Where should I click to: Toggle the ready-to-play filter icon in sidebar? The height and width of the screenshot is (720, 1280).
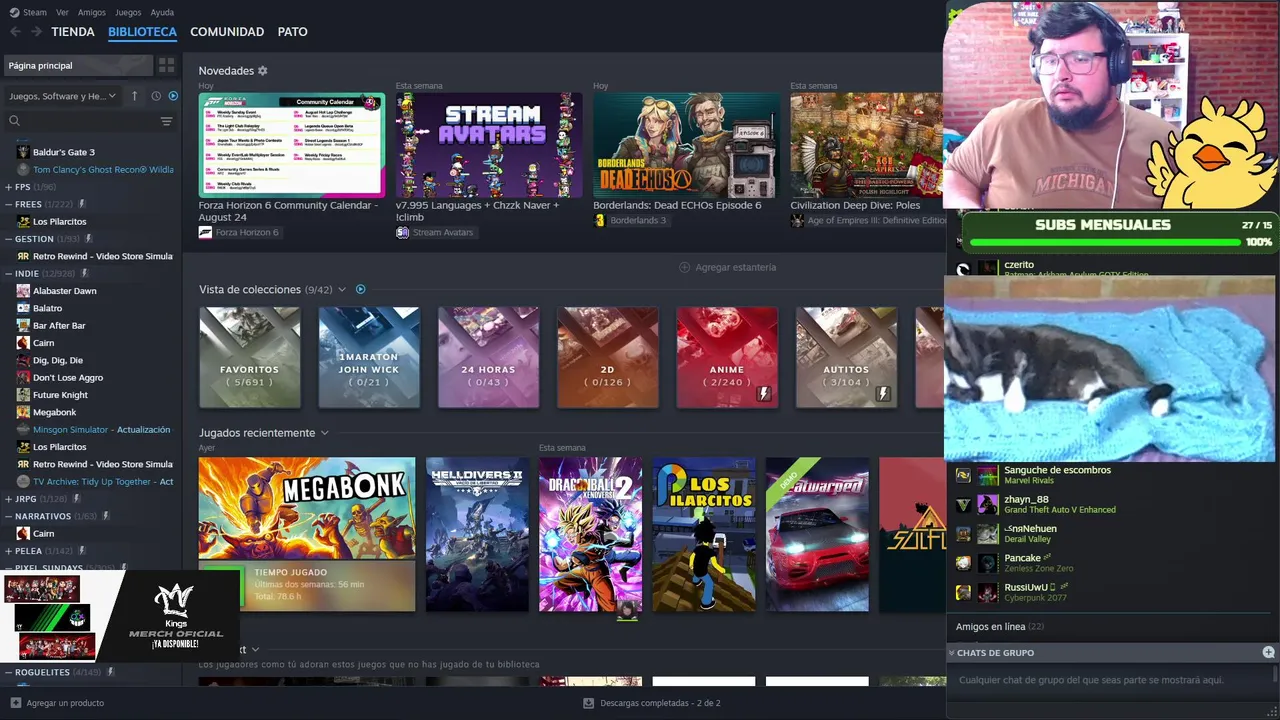tap(173, 96)
